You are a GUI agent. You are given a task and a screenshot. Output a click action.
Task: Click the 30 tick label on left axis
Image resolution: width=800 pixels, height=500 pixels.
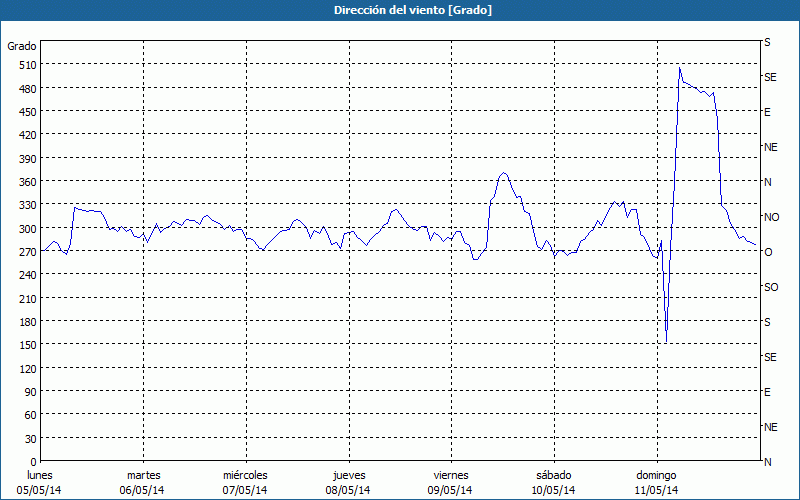29,439
